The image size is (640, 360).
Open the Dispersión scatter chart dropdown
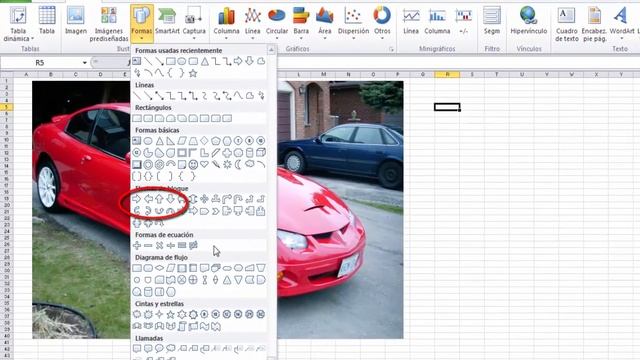click(353, 24)
